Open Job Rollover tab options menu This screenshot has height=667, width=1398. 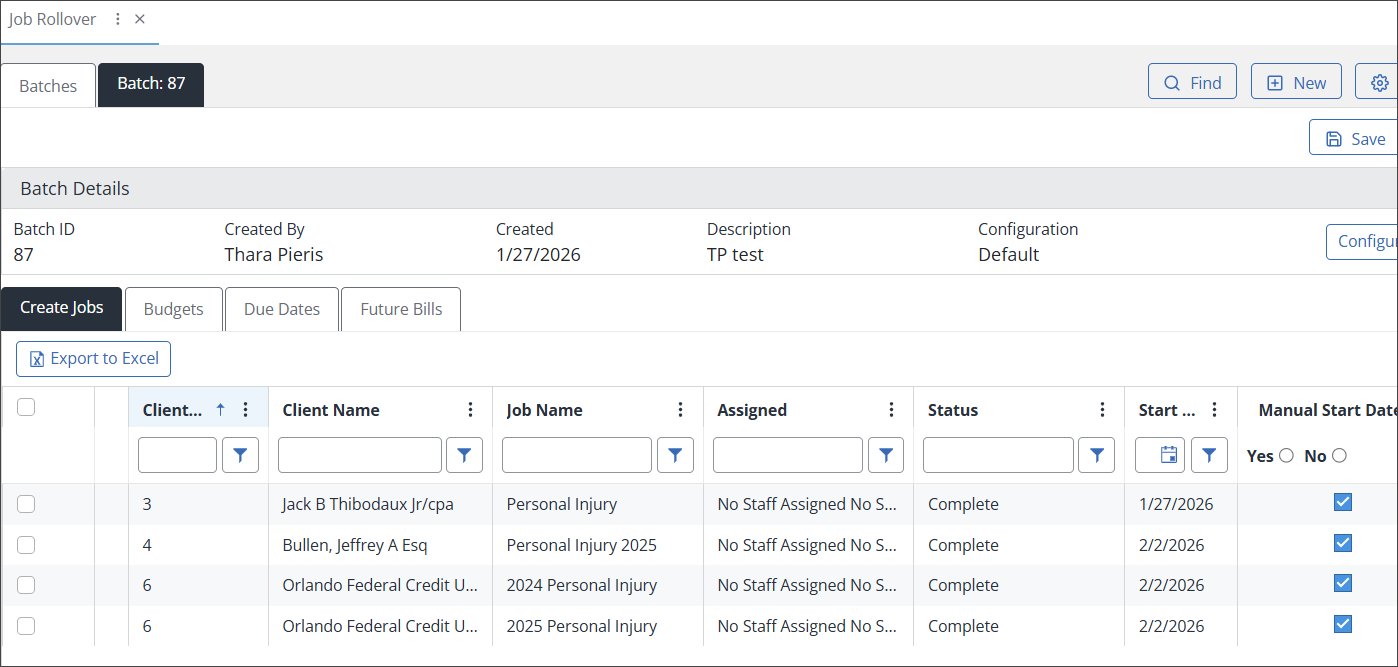click(118, 20)
